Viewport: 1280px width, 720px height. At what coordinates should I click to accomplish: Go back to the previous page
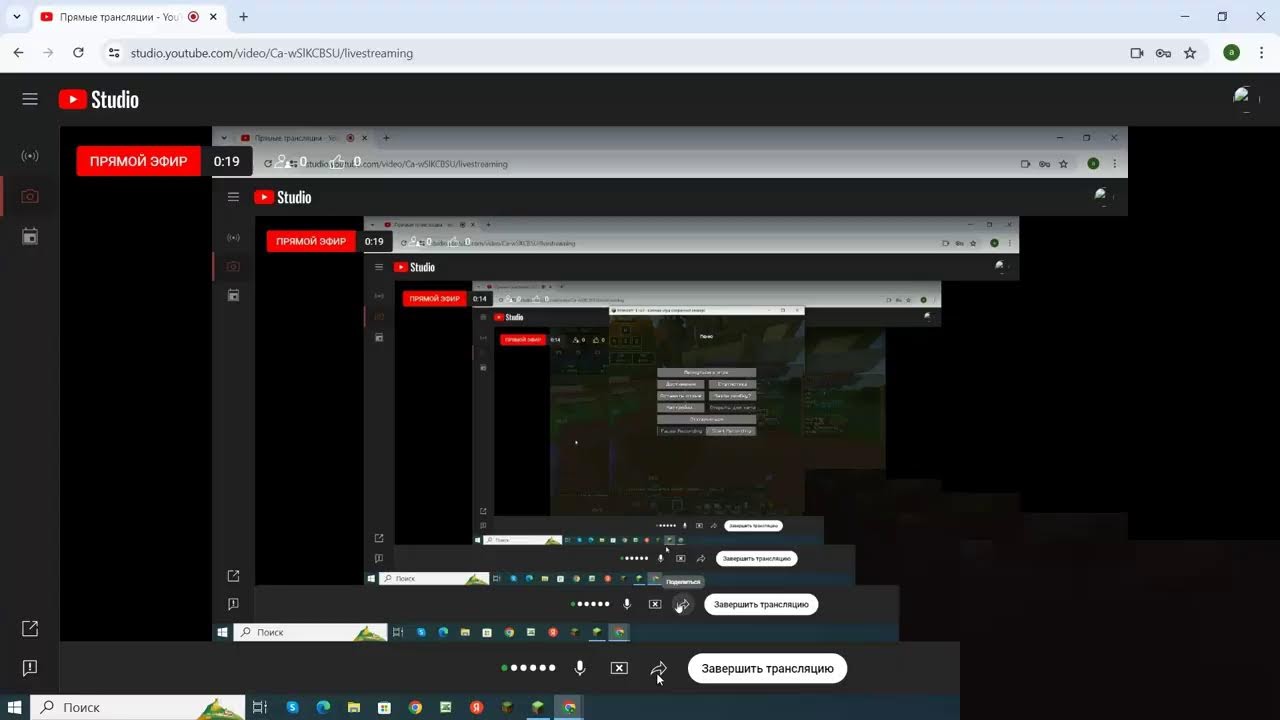pos(18,53)
